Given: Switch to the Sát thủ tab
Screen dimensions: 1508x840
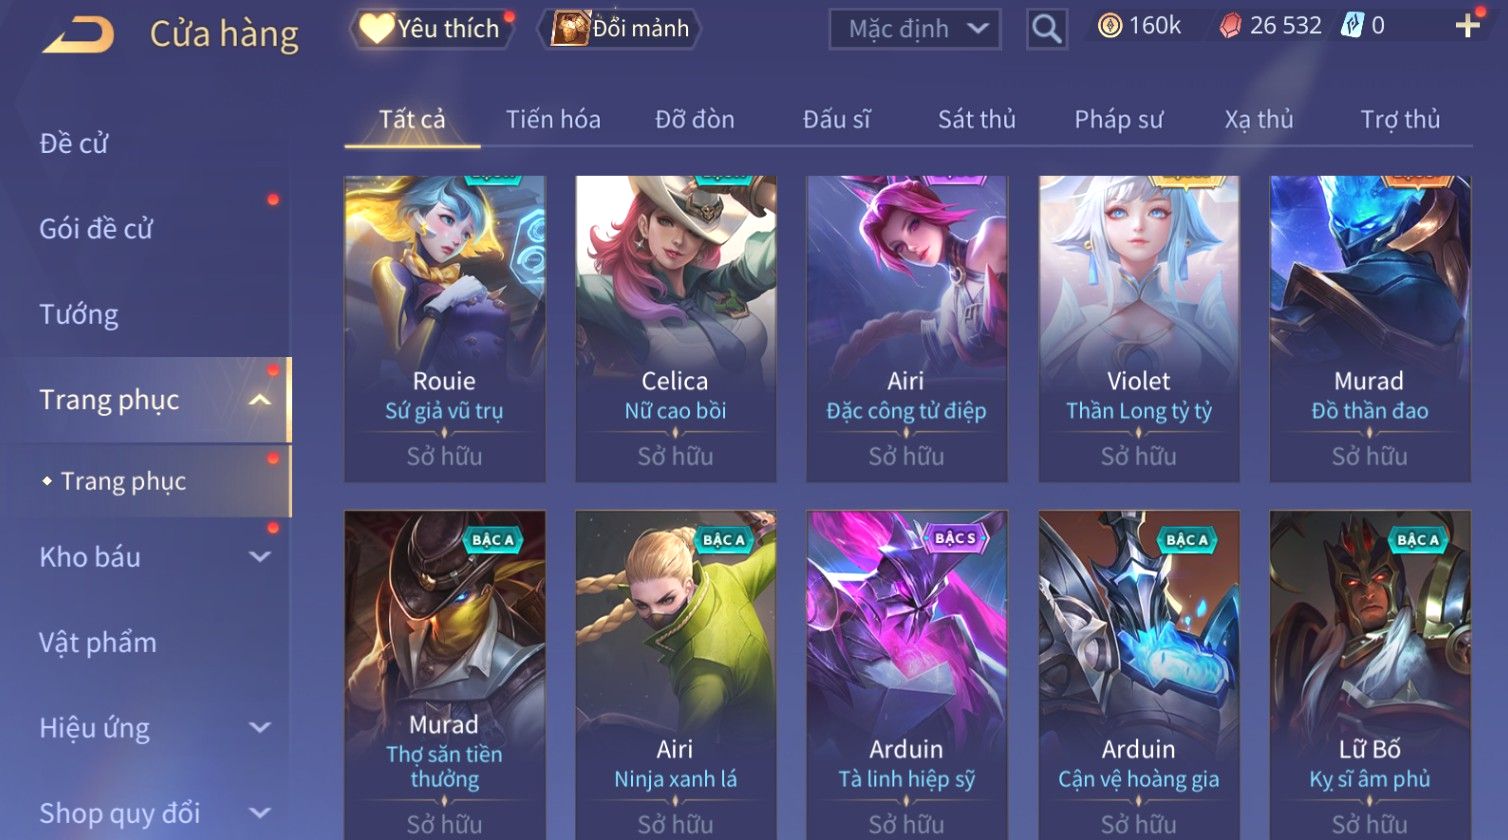Looking at the screenshot, I should coord(976,120).
